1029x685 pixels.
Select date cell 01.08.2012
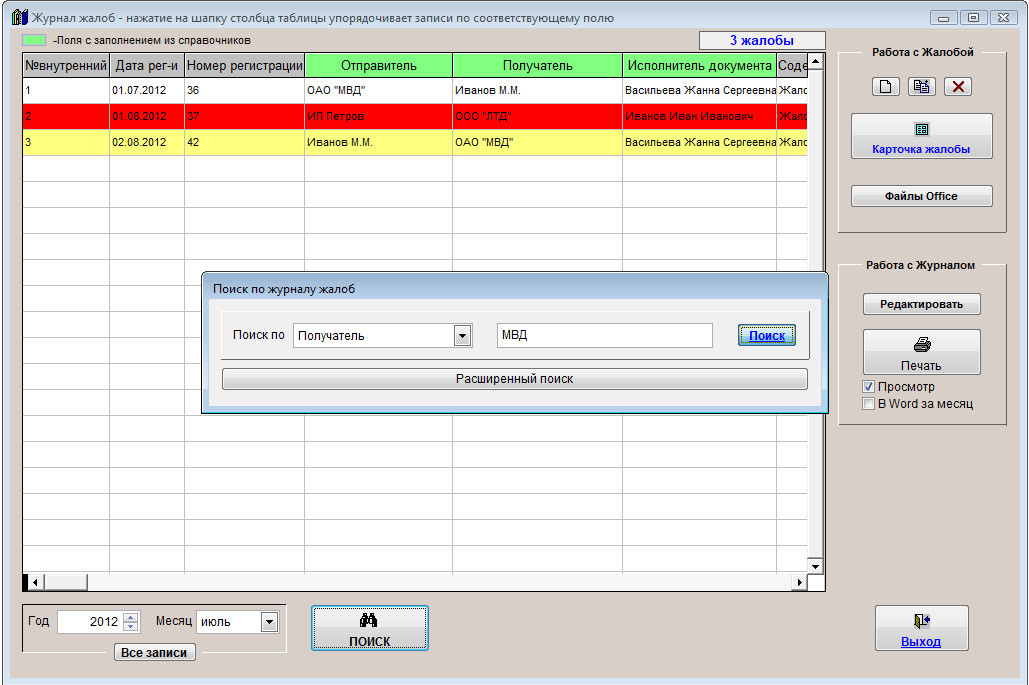pyautogui.click(x=147, y=116)
